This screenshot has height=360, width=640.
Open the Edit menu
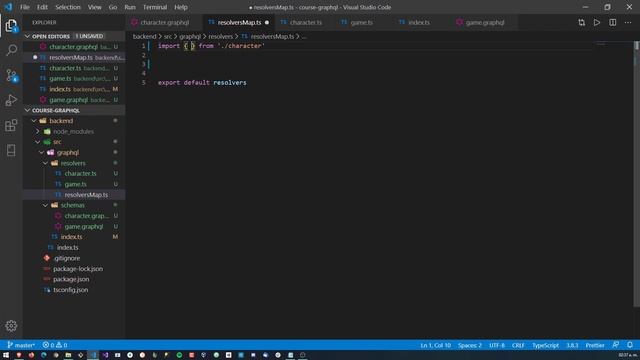(42, 7)
